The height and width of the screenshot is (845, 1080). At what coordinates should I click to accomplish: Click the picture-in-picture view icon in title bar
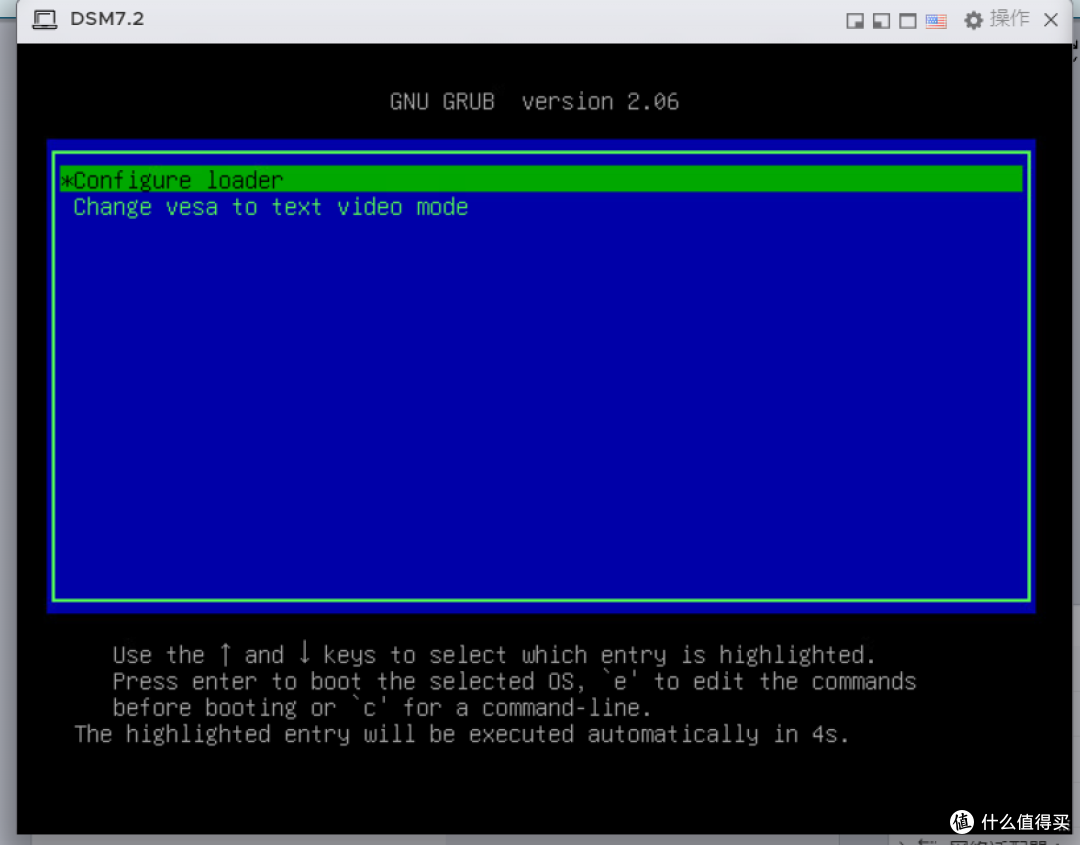[x=855, y=21]
